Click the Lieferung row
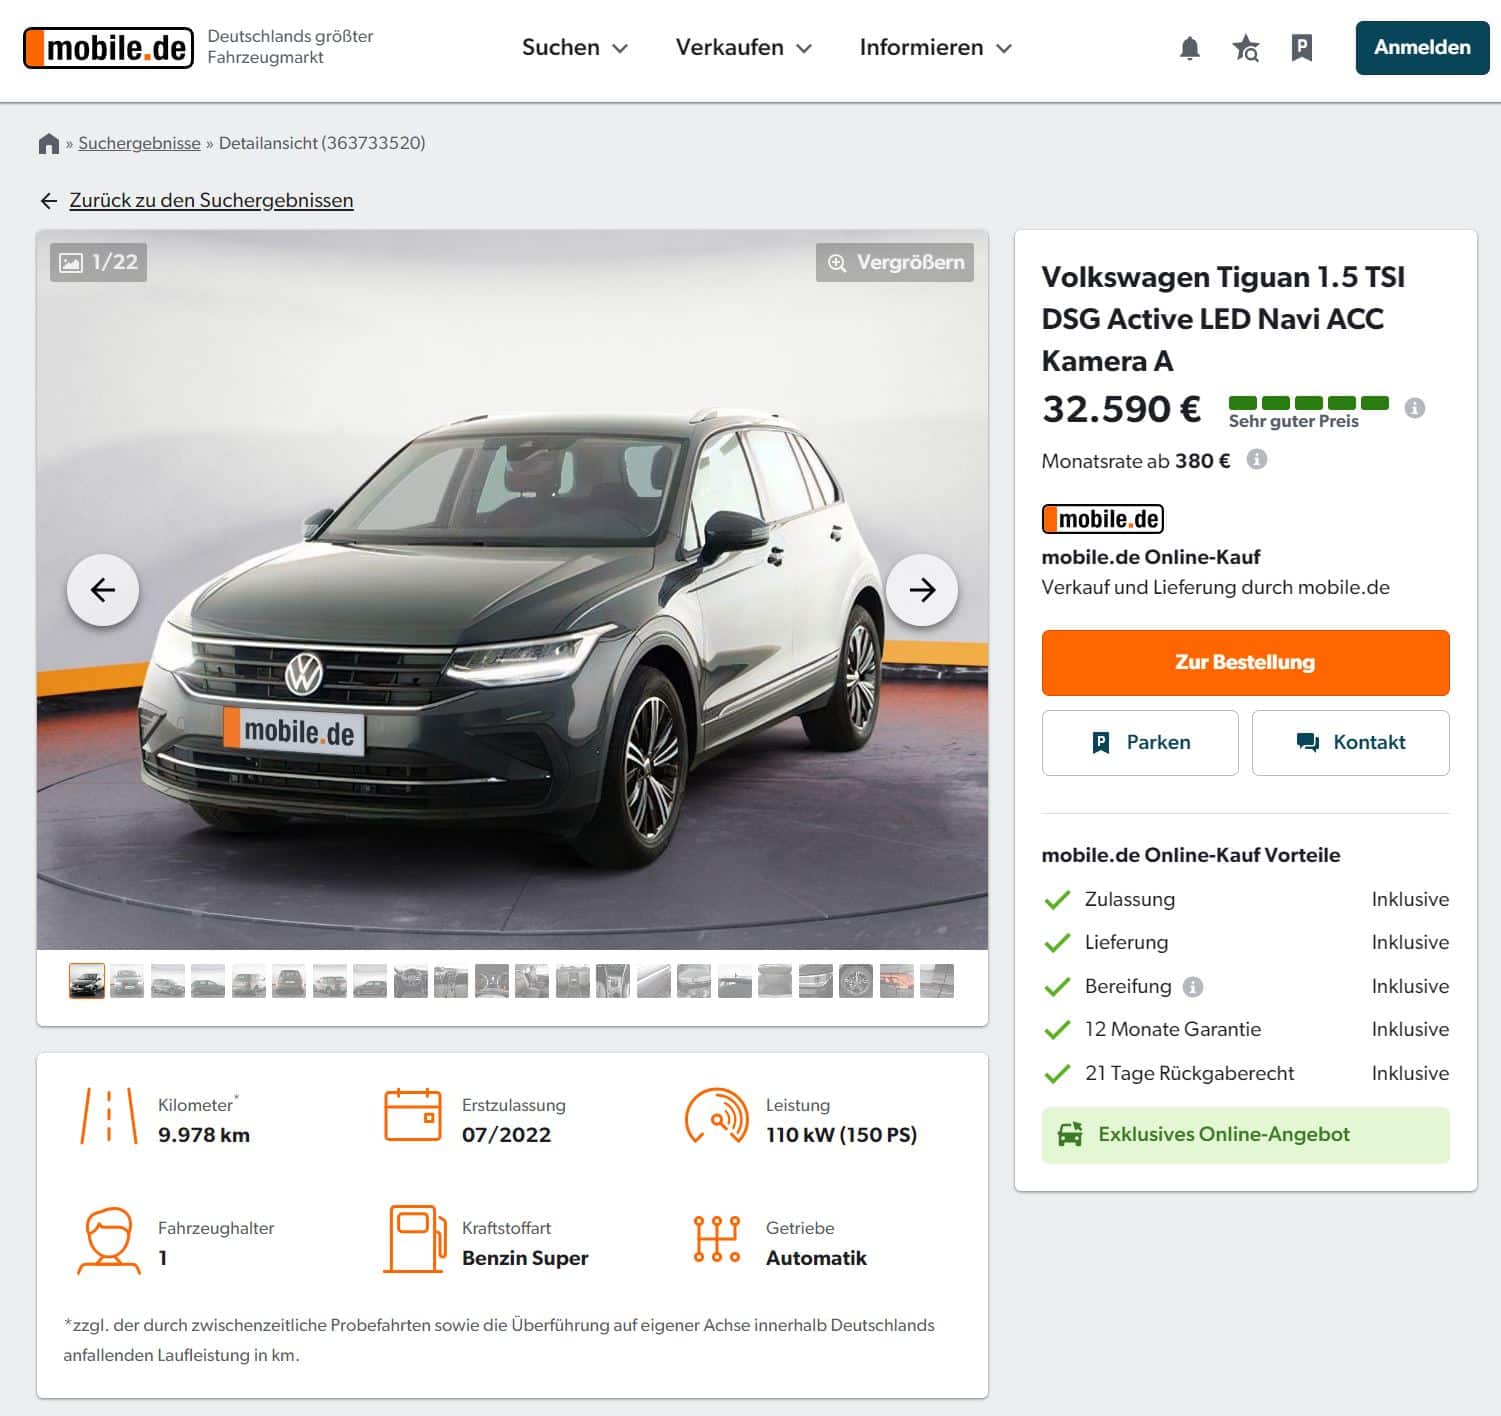Image resolution: width=1501 pixels, height=1416 pixels. click(1245, 943)
